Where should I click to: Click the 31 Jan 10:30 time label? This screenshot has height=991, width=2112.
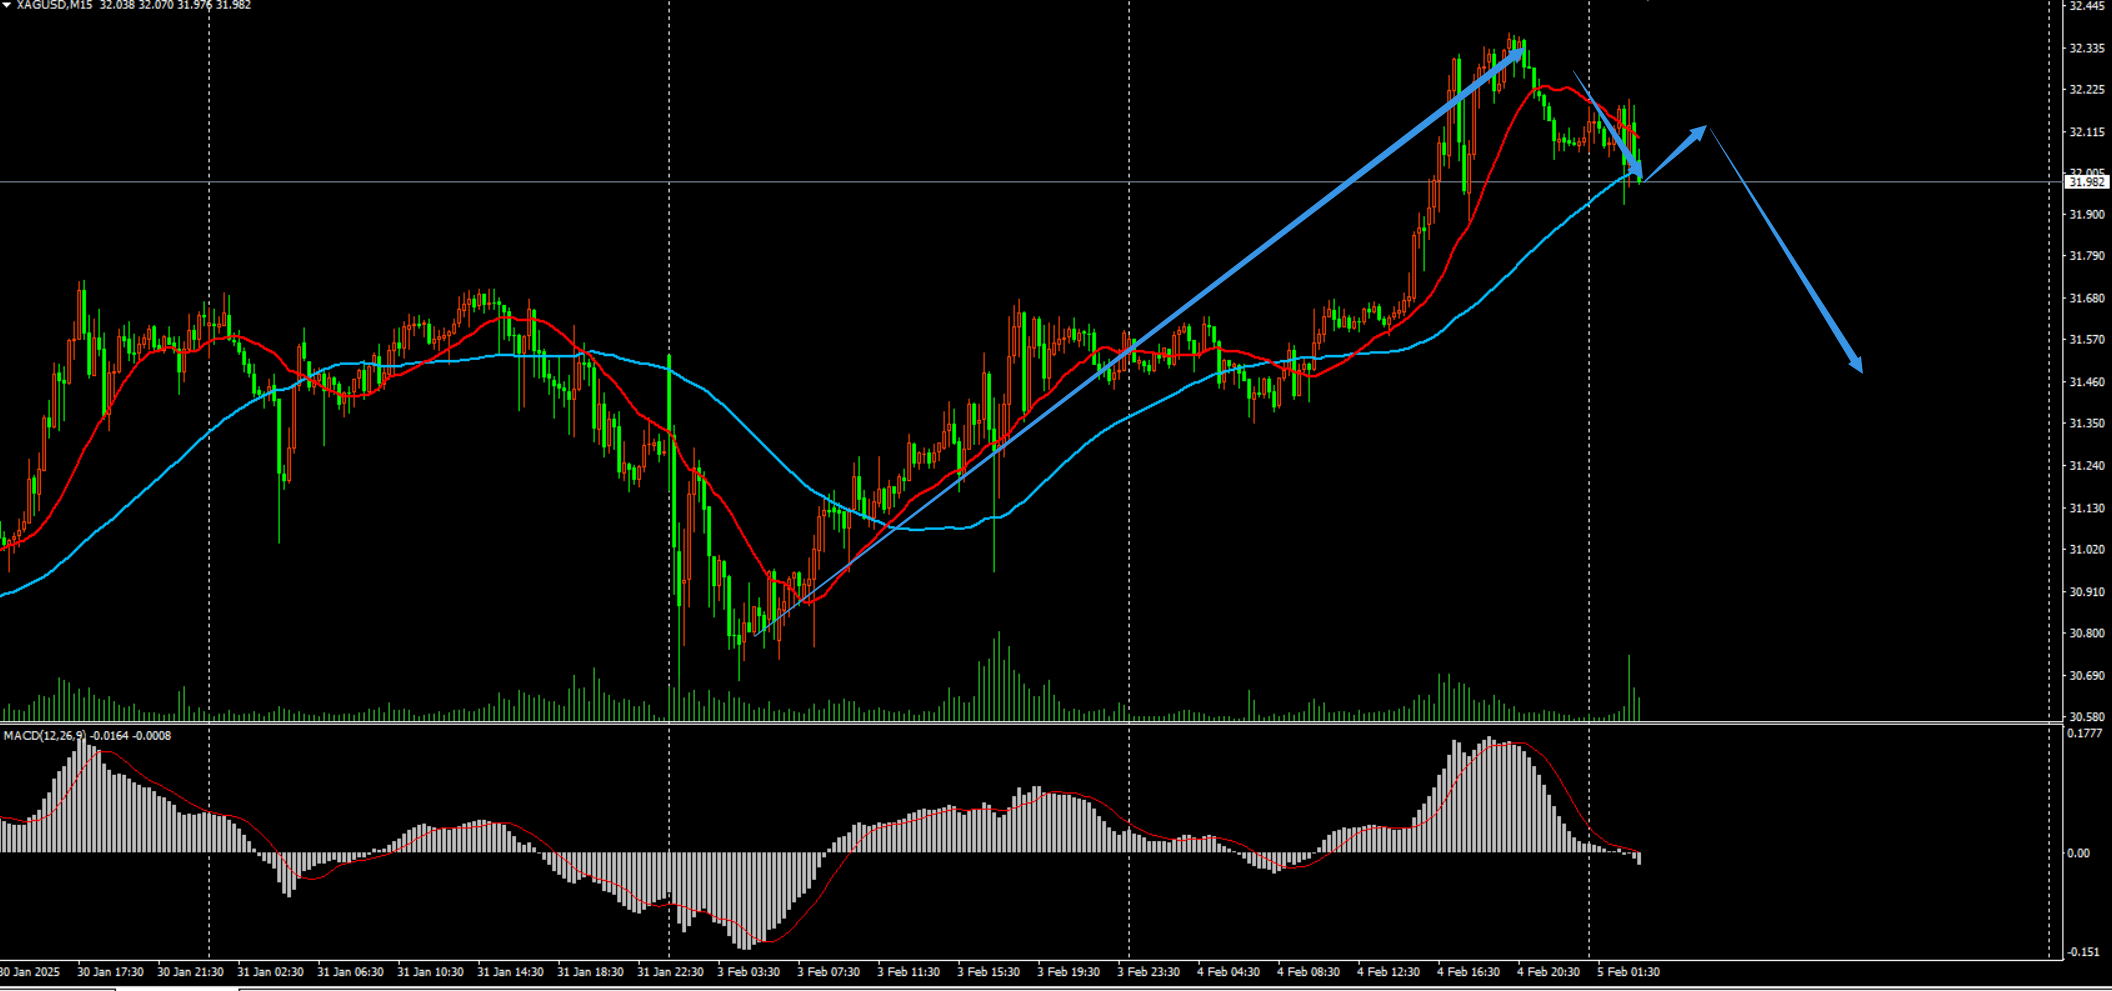coord(430,971)
